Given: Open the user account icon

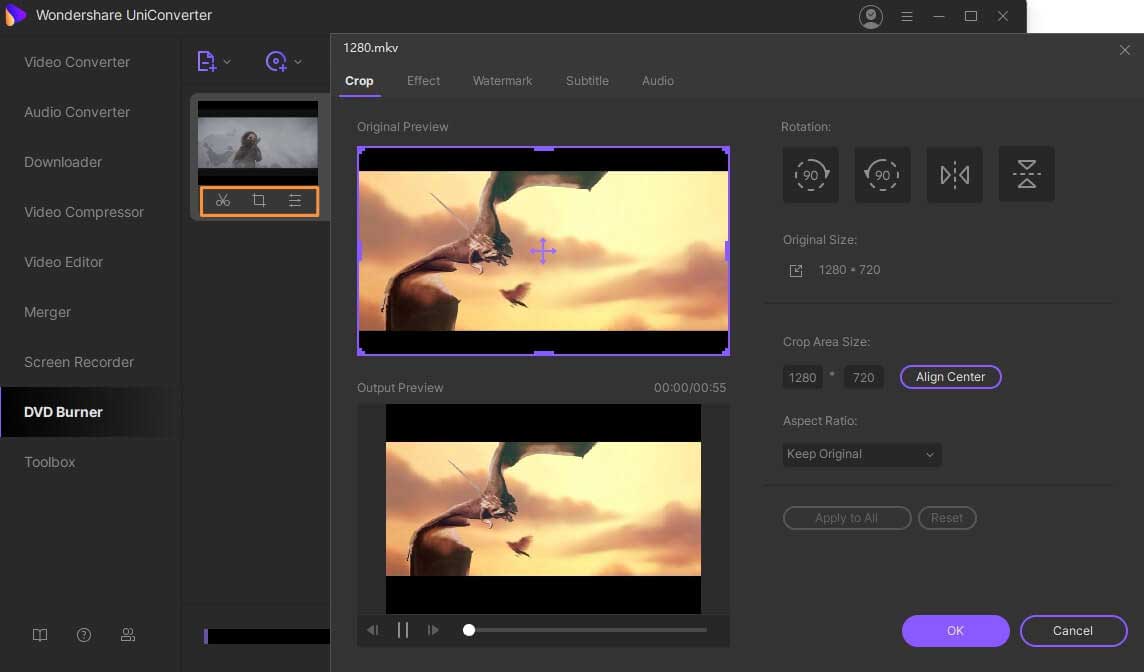Looking at the screenshot, I should (870, 16).
